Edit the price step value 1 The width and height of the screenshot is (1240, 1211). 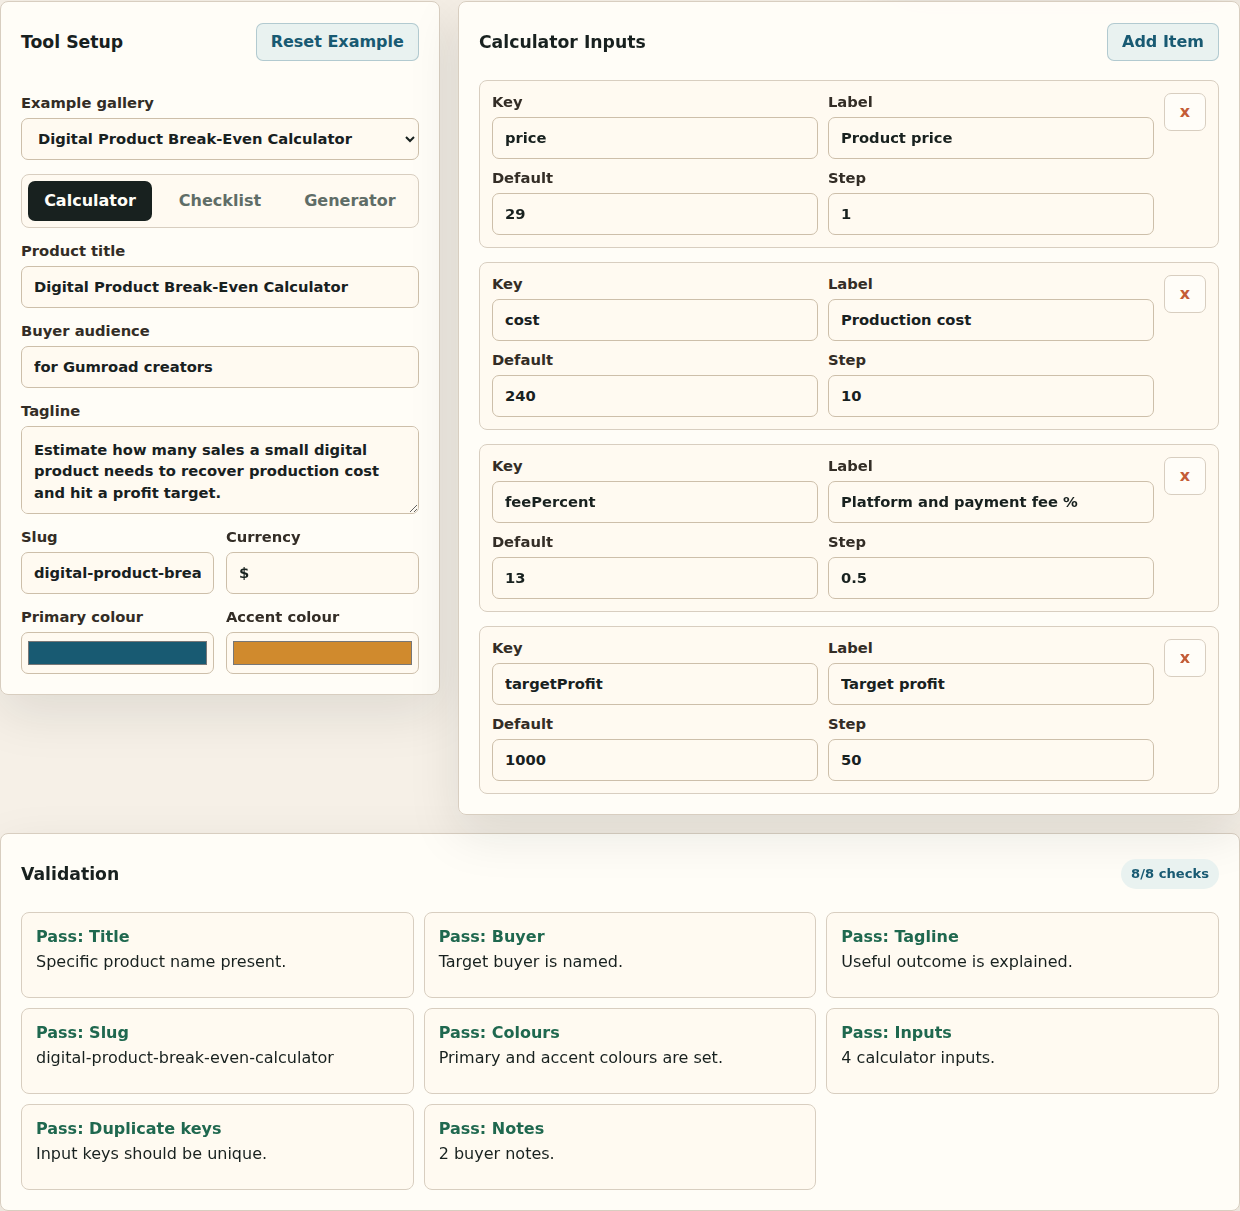[991, 214]
